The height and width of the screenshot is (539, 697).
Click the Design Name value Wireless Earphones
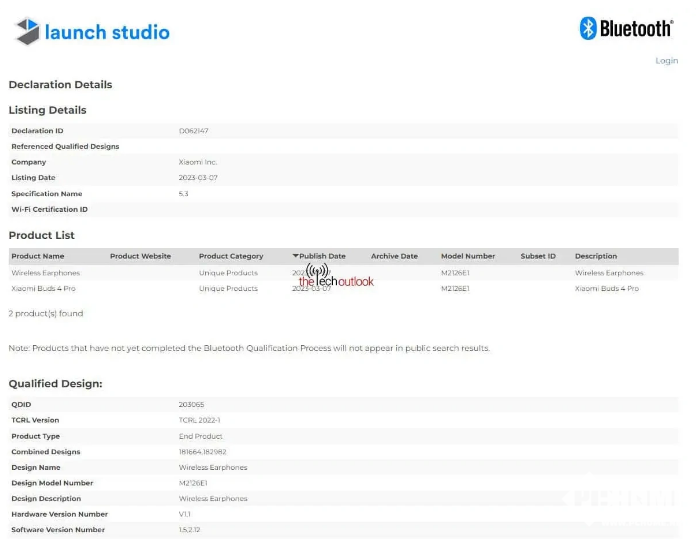coord(213,467)
